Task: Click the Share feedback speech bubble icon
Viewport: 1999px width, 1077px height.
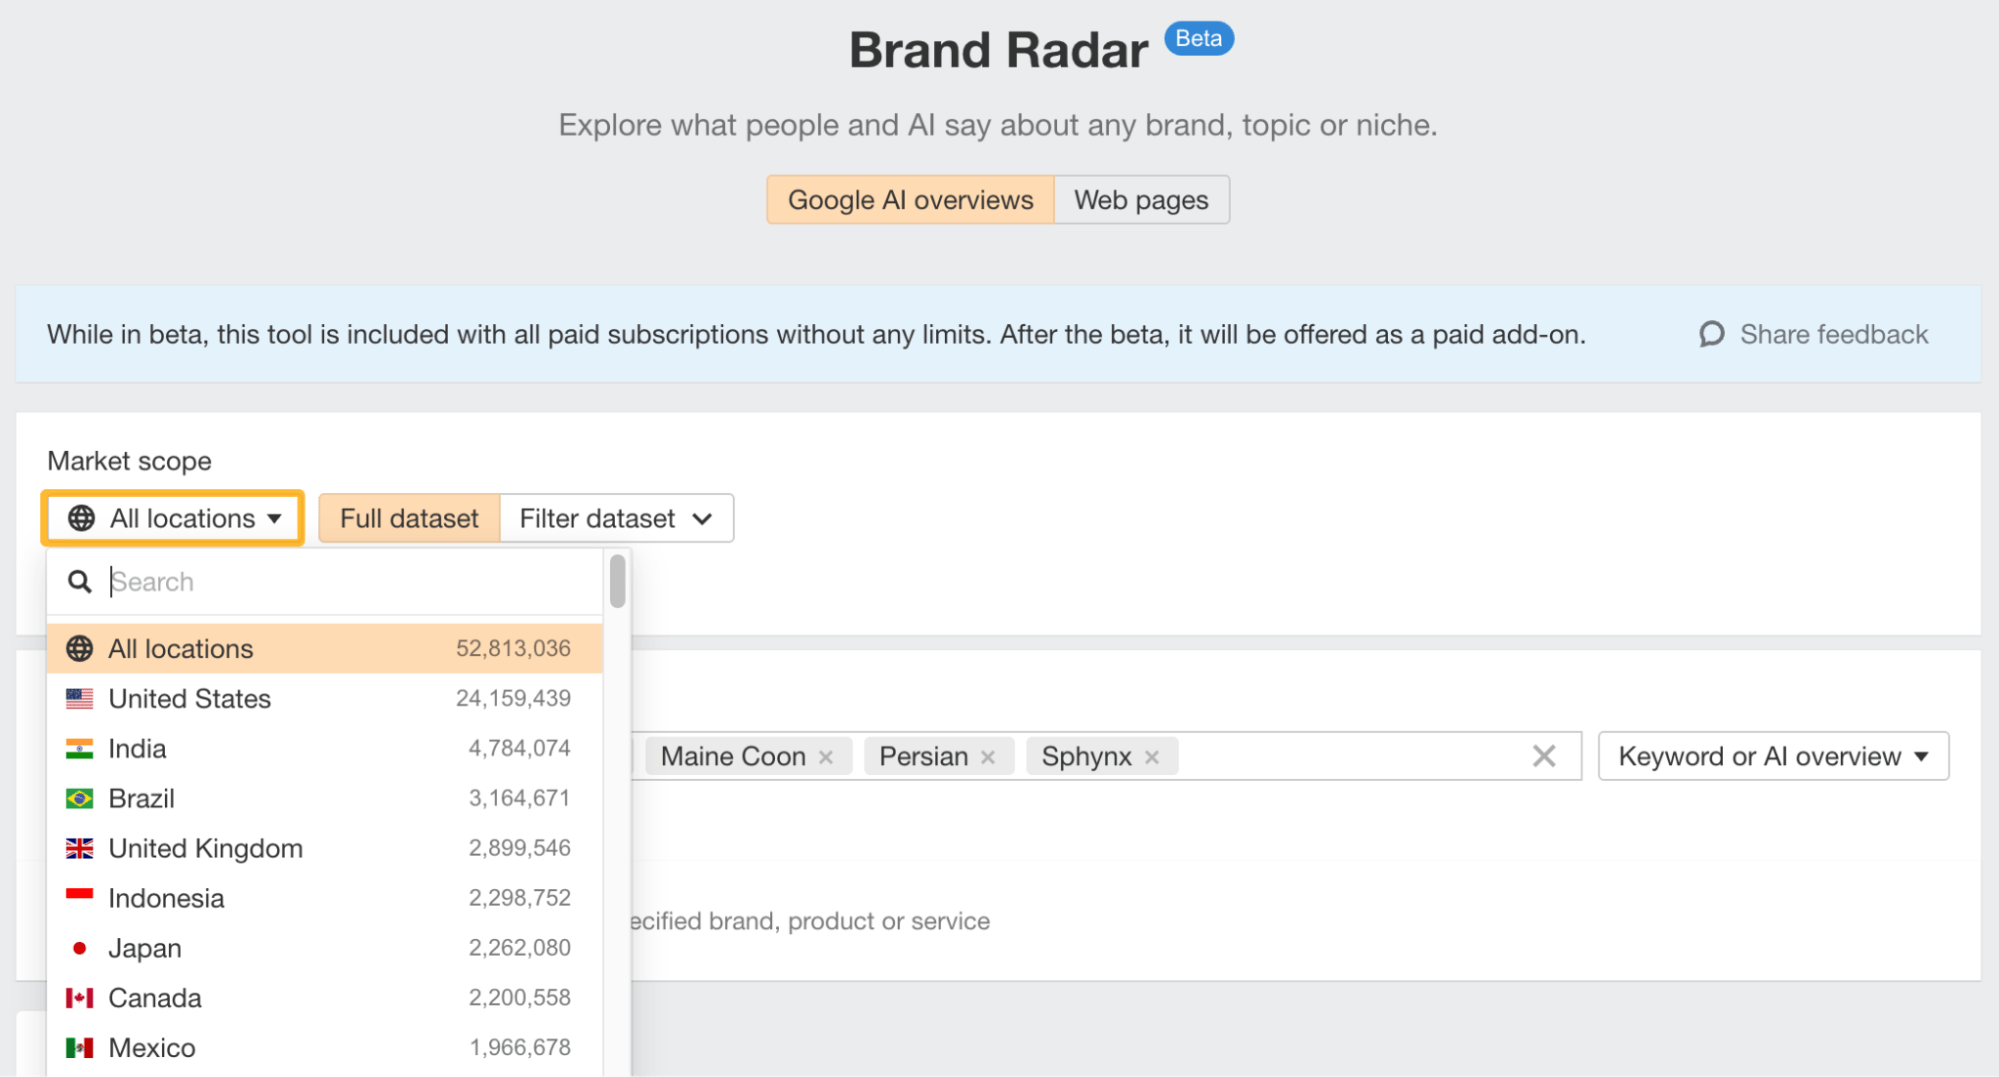Action: click(x=1711, y=334)
